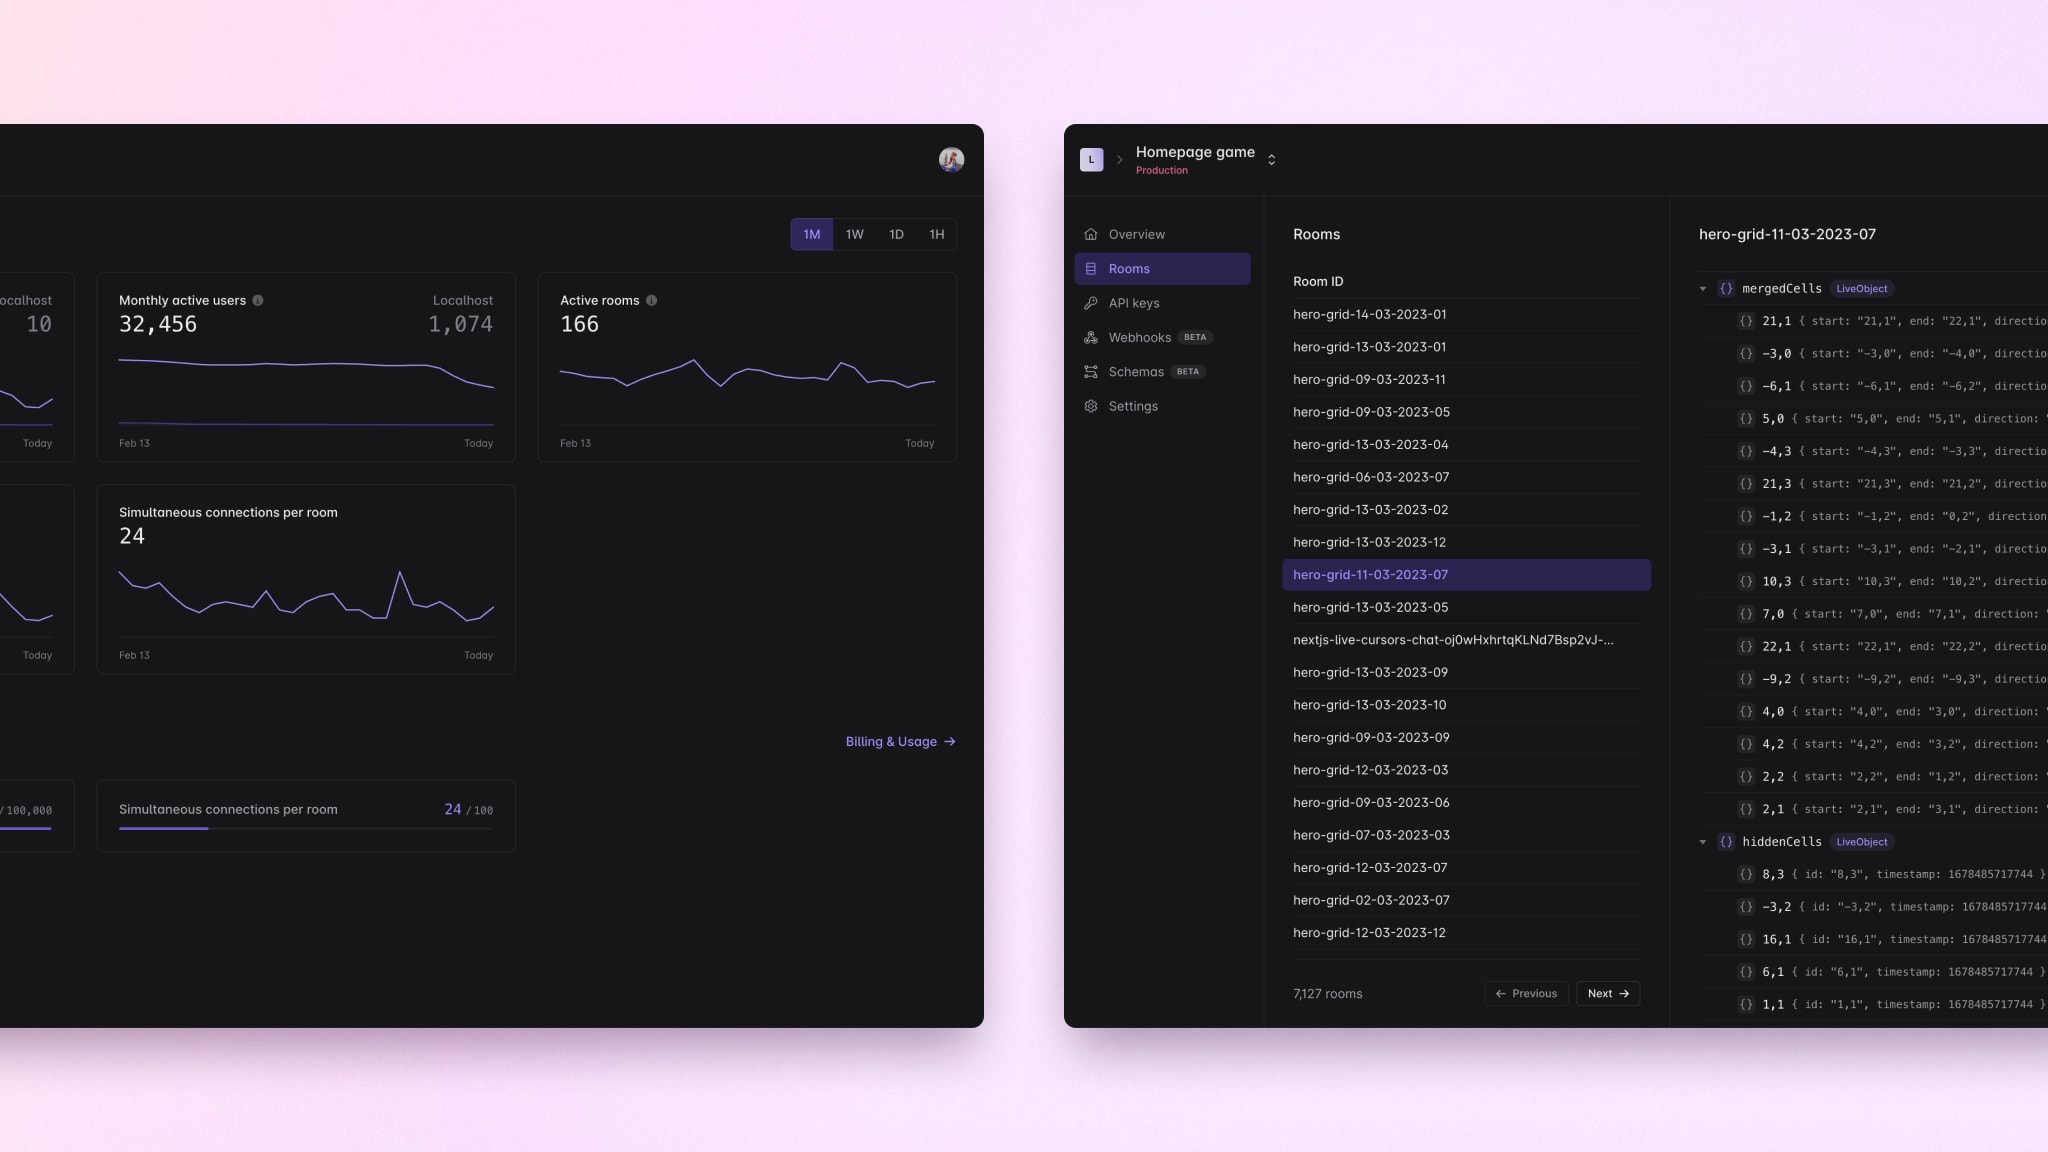This screenshot has height=1152, width=2048.
Task: Open the Homepage game project switcher
Action: 1271,159
